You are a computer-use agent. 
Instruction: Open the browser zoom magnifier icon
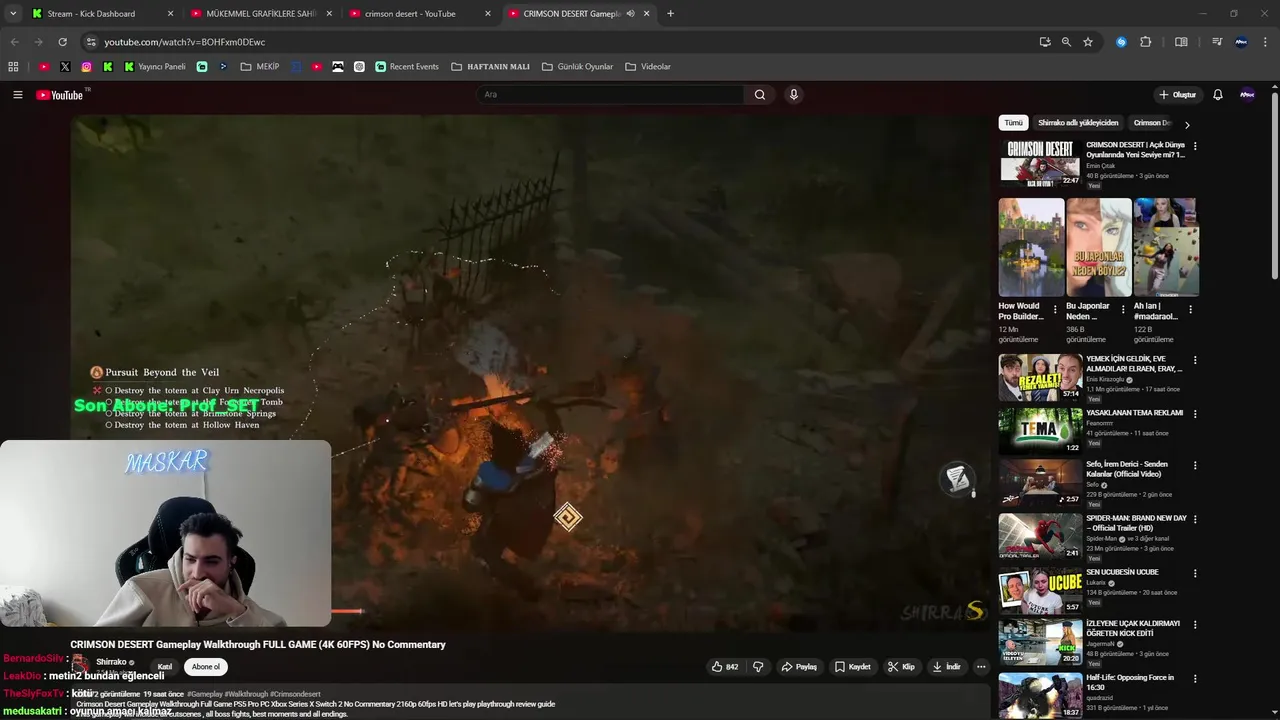pos(1066,42)
